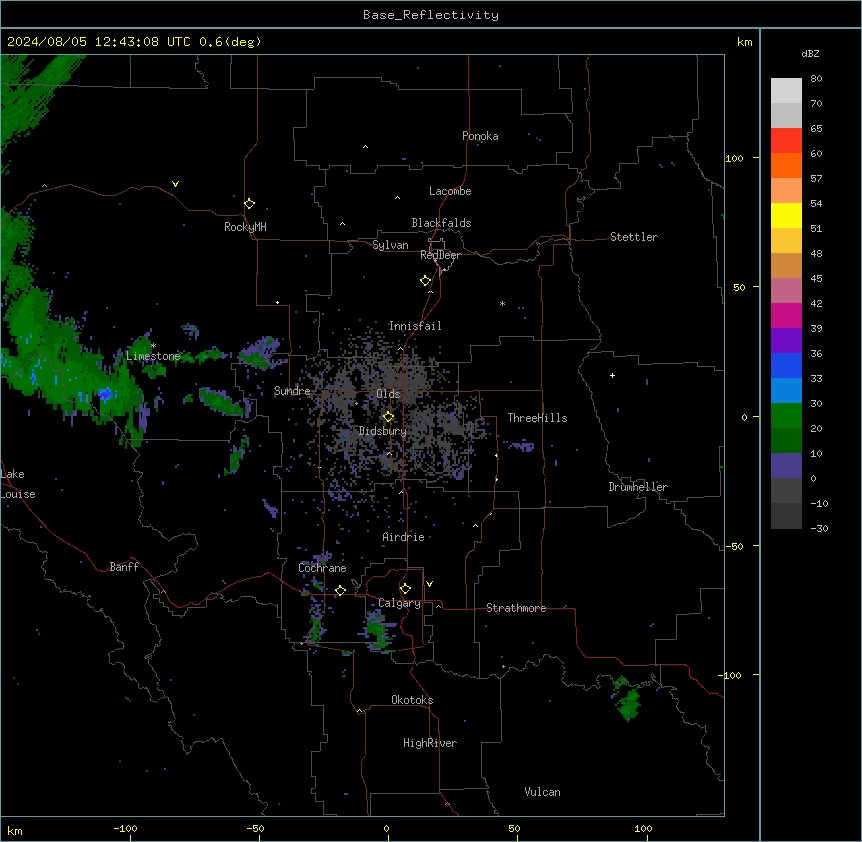Pick the royal blue swatch below 36 dBZ
The width and height of the screenshot is (862, 842).
point(786,365)
